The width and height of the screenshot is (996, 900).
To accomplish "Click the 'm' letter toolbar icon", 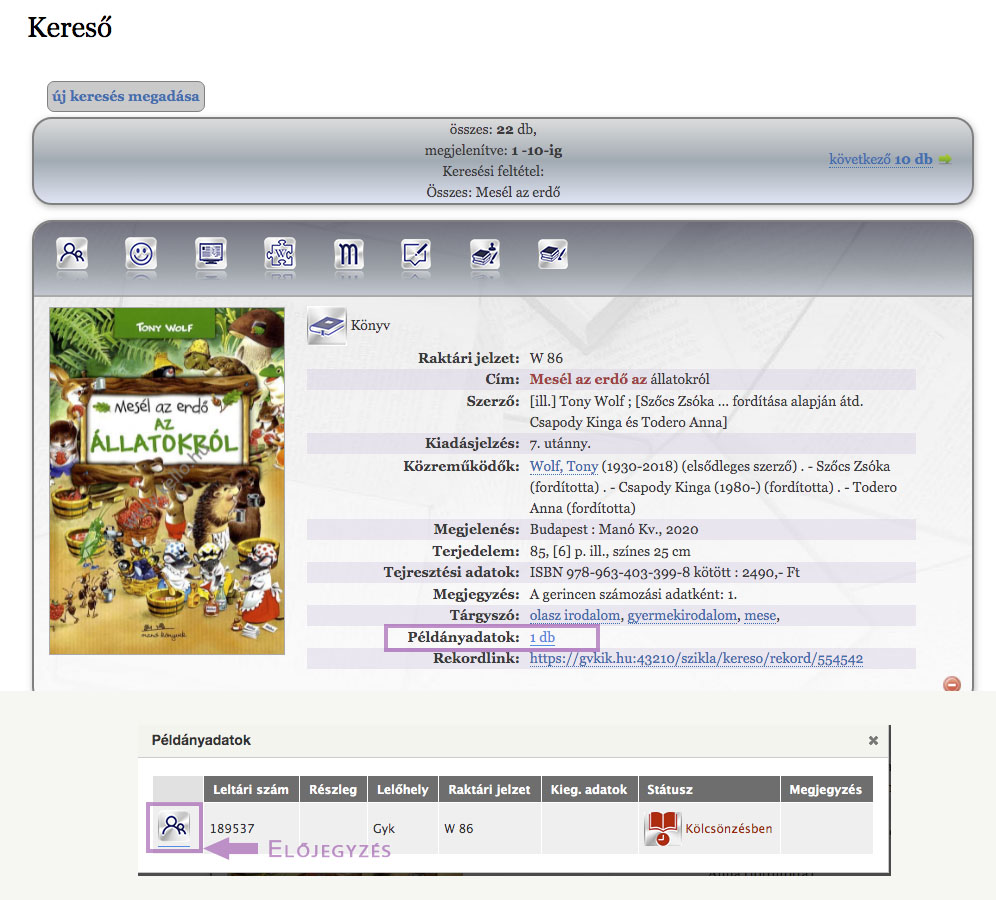I will 348,253.
